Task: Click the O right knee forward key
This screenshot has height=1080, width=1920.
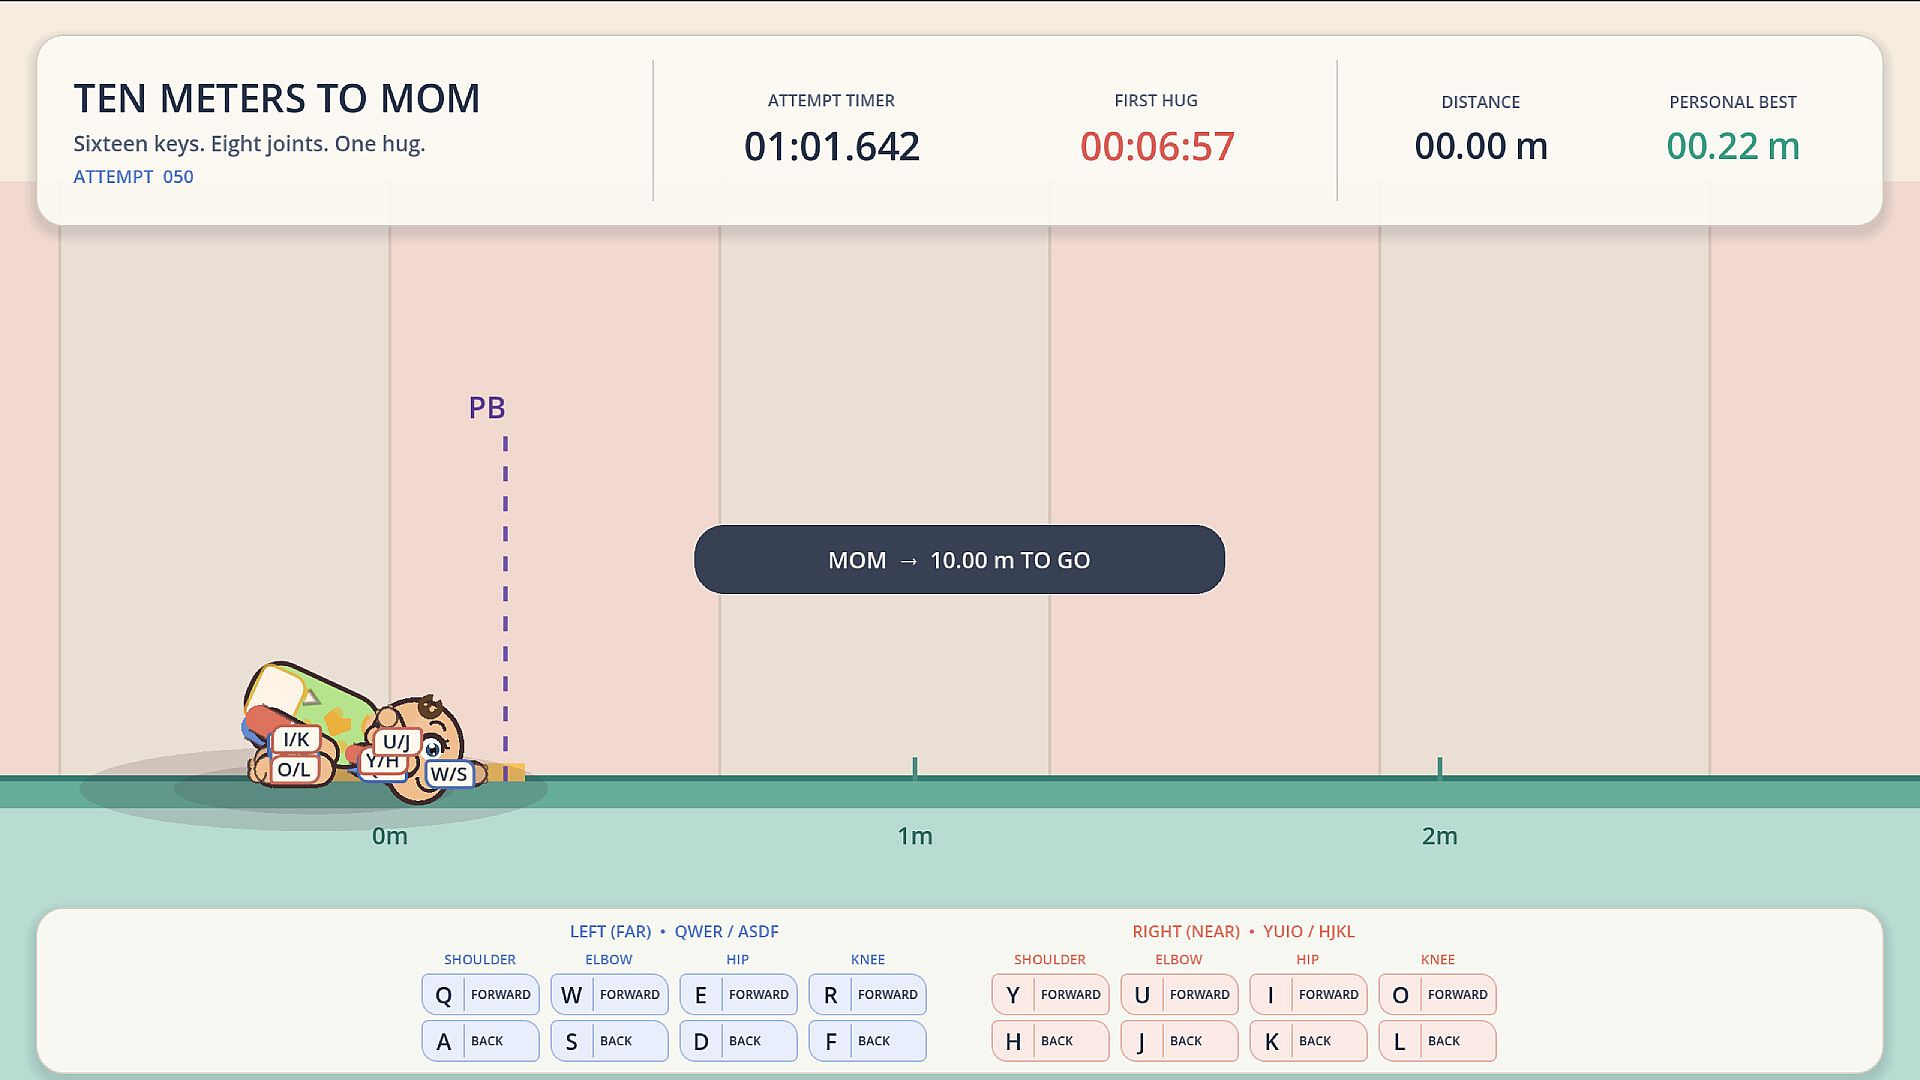Action: coord(1437,994)
